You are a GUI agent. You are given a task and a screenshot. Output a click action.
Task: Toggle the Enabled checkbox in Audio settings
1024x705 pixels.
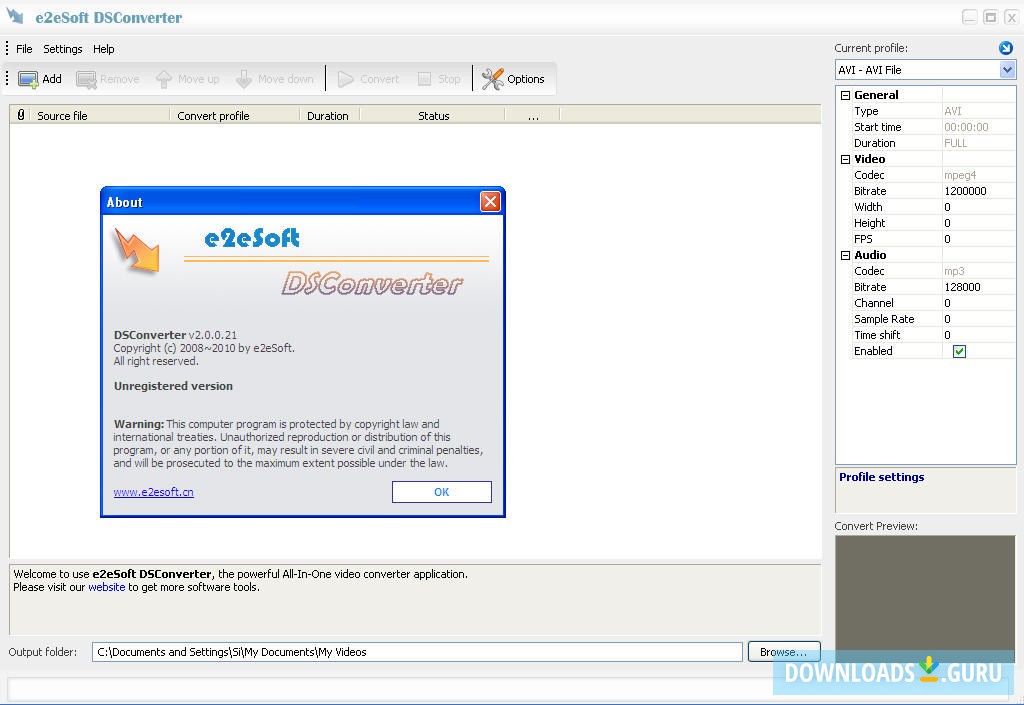(x=958, y=351)
